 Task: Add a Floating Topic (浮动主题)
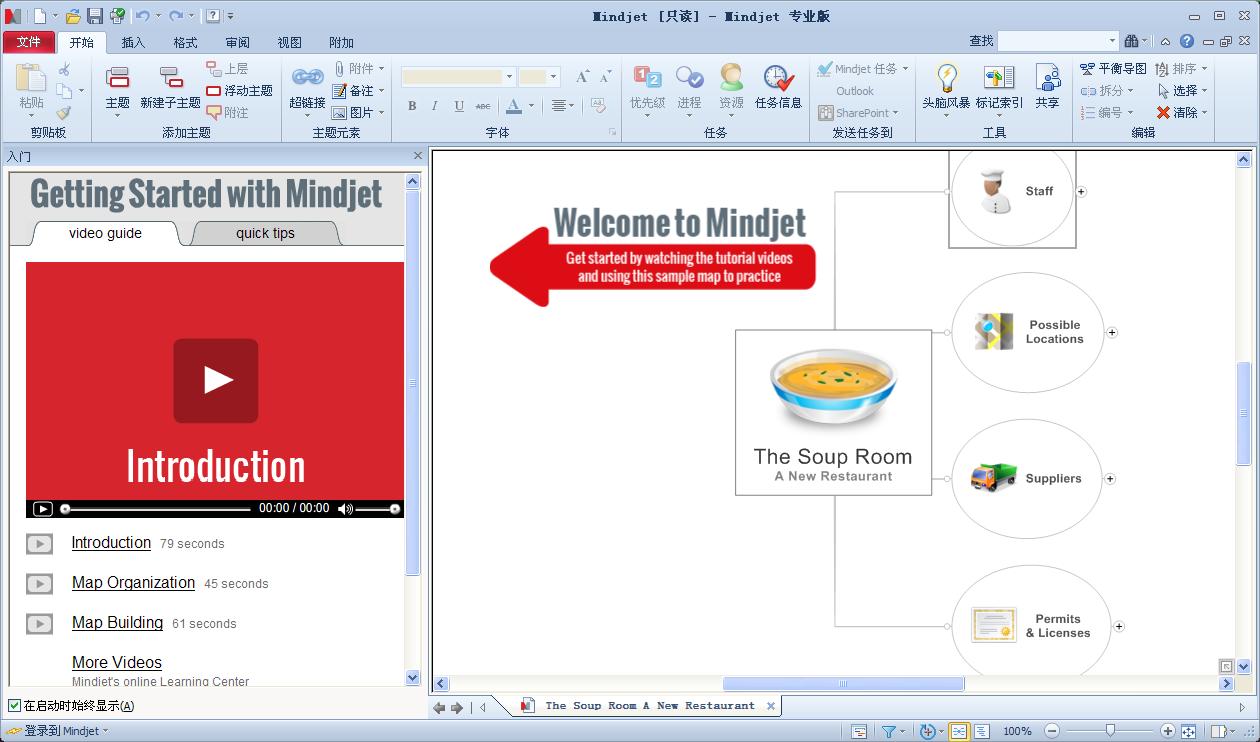(x=240, y=91)
